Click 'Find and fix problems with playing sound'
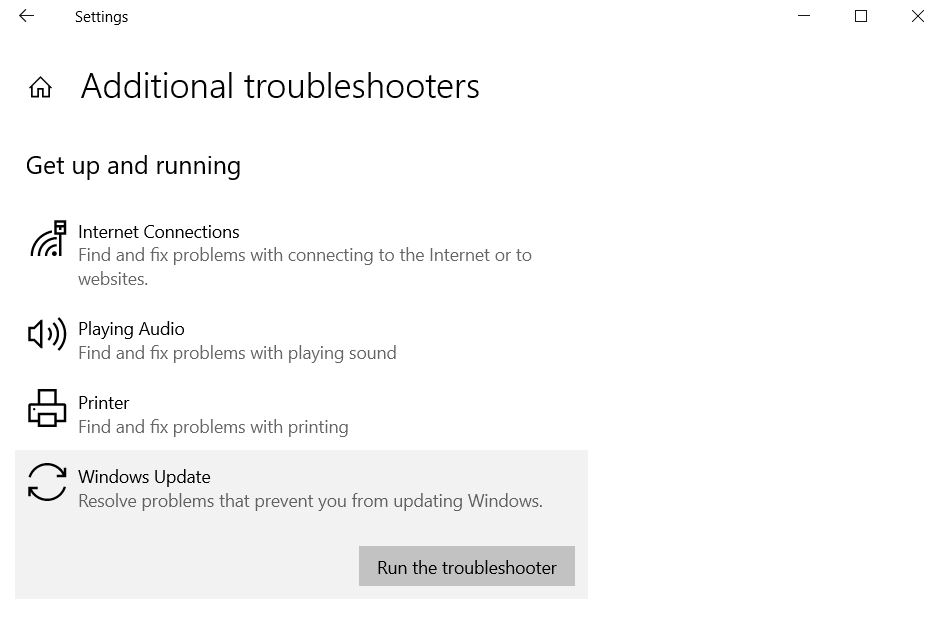Image resolution: width=941 pixels, height=628 pixels. pos(237,353)
